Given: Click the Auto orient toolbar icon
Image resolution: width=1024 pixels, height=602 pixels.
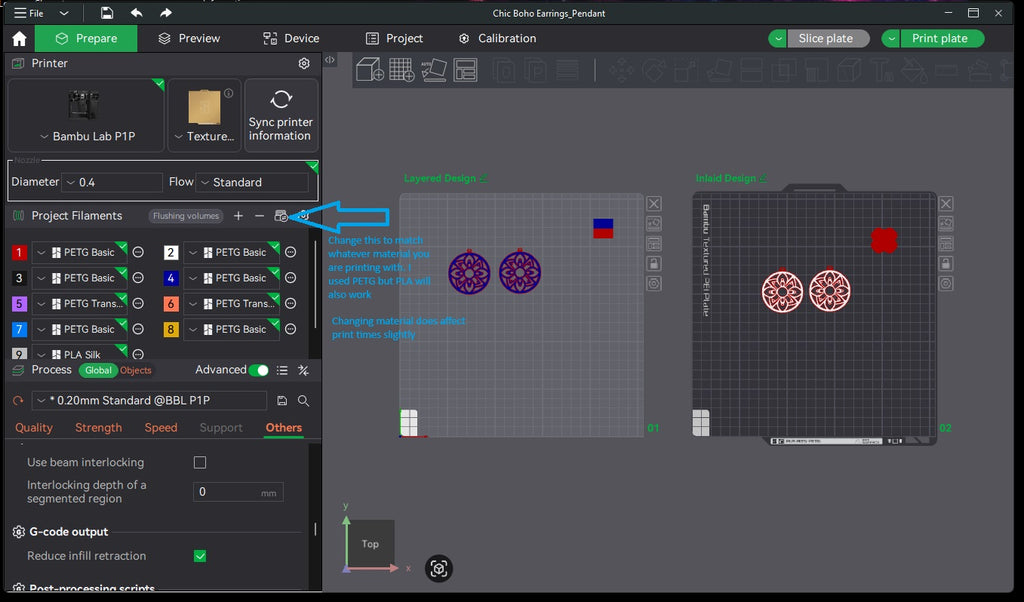Looking at the screenshot, I should (434, 70).
